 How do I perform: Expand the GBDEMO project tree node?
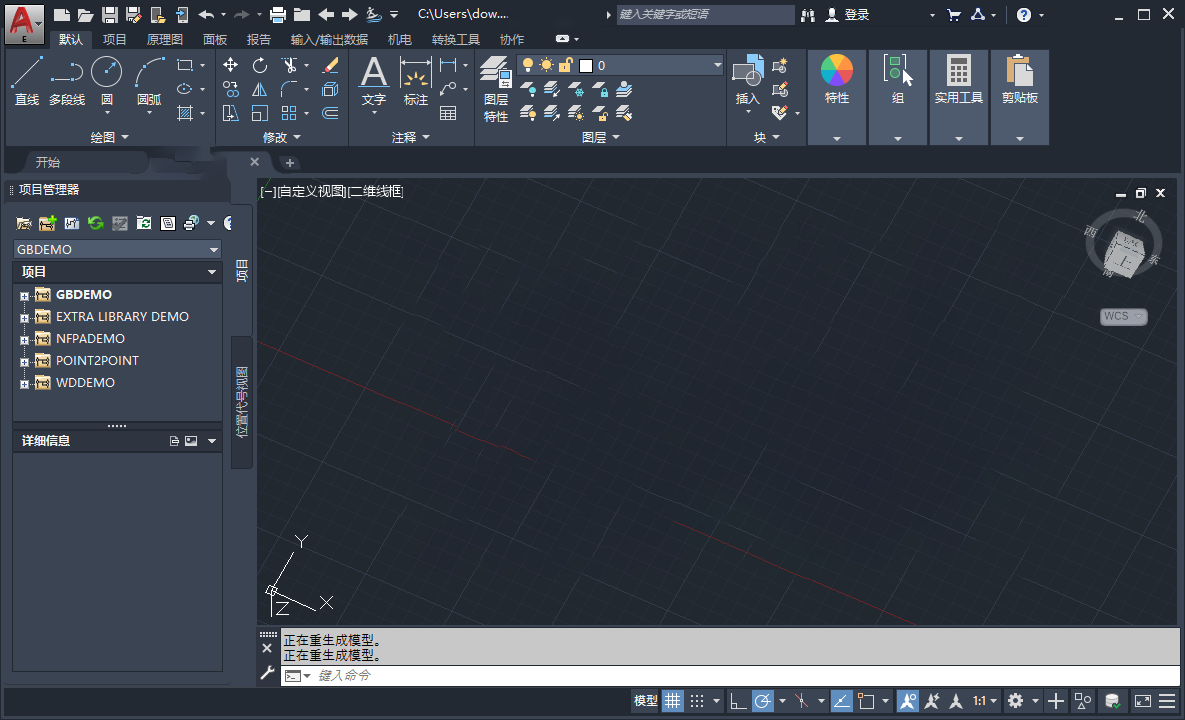[24, 296]
